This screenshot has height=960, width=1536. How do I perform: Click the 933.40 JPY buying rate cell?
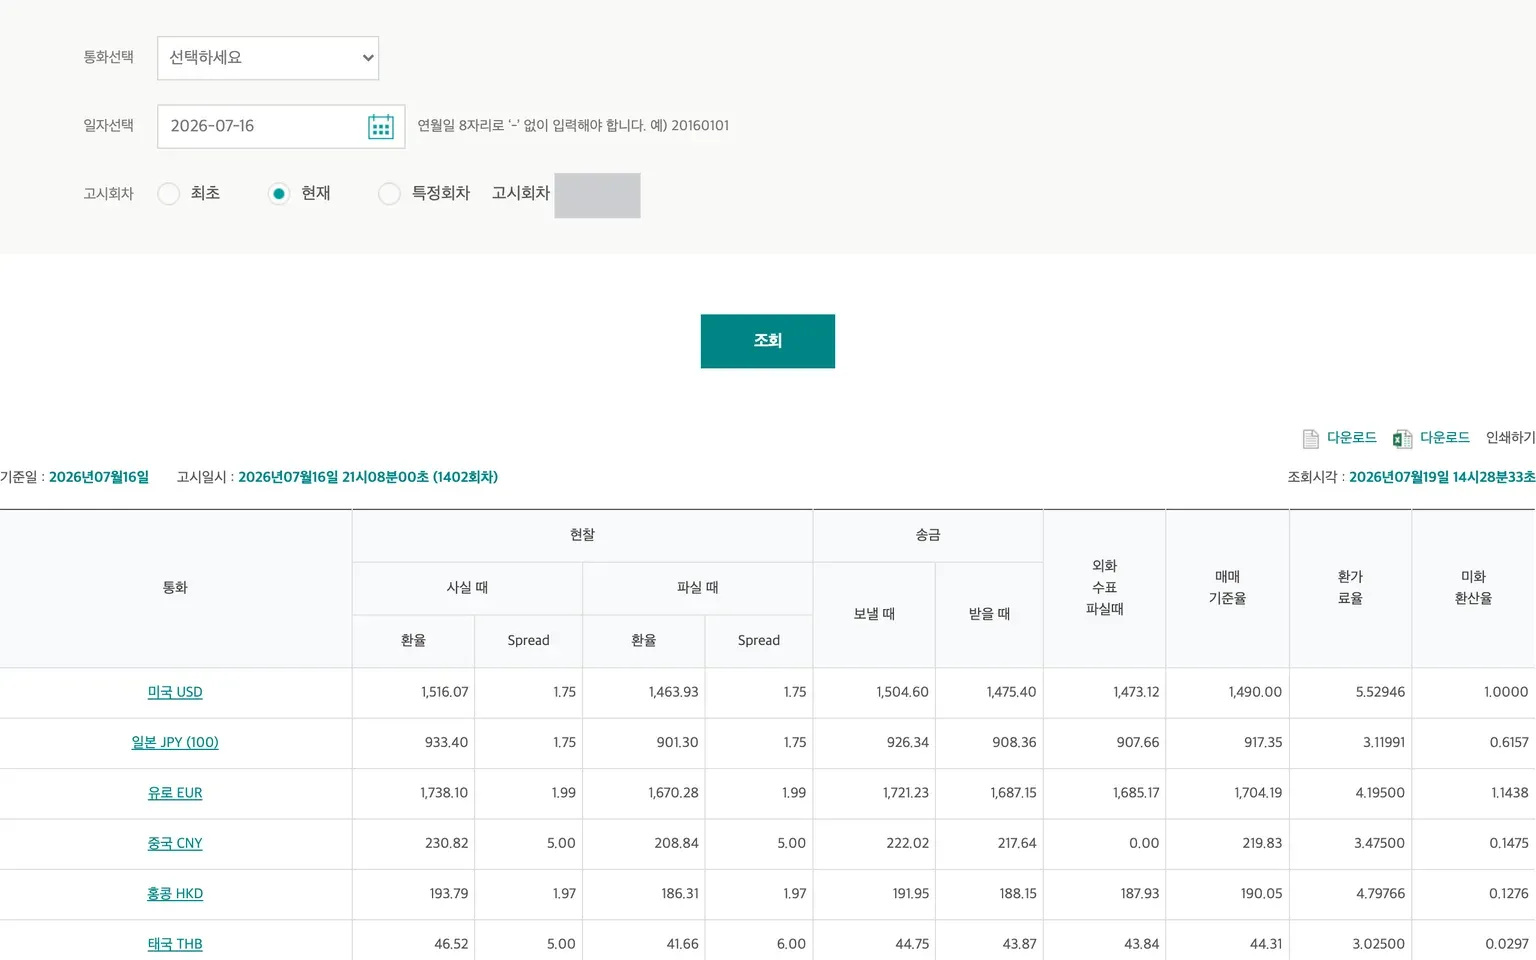[413, 742]
